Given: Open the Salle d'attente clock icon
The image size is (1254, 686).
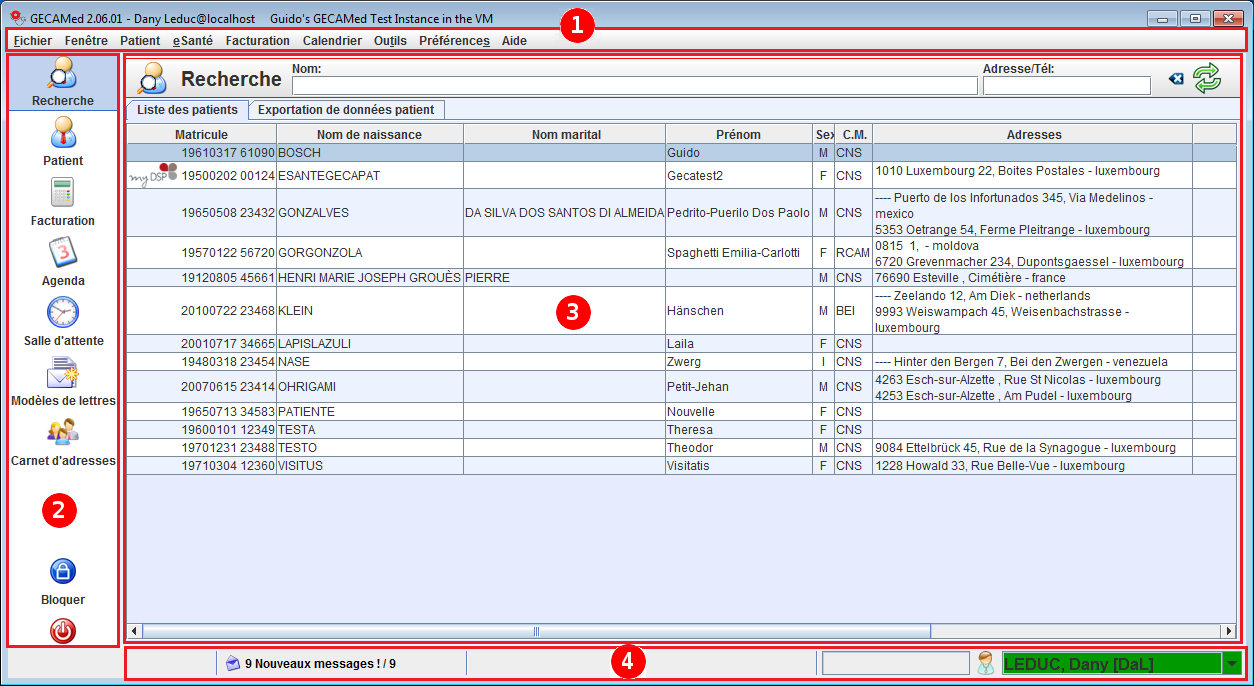Looking at the screenshot, I should 62,313.
